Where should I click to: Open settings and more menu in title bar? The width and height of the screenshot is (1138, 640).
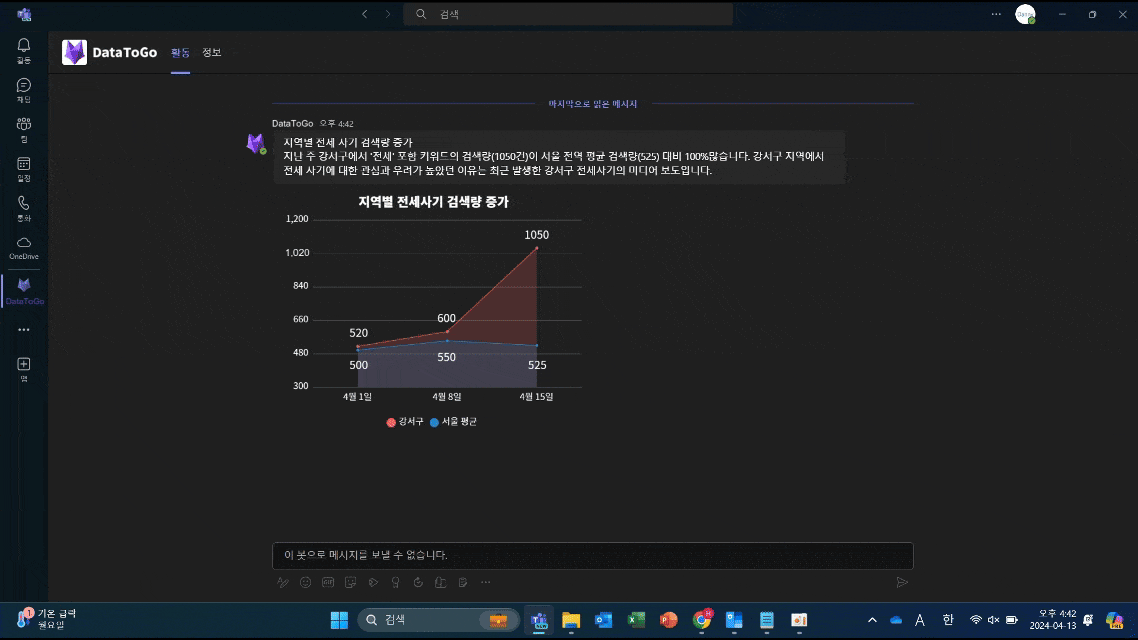click(x=995, y=14)
